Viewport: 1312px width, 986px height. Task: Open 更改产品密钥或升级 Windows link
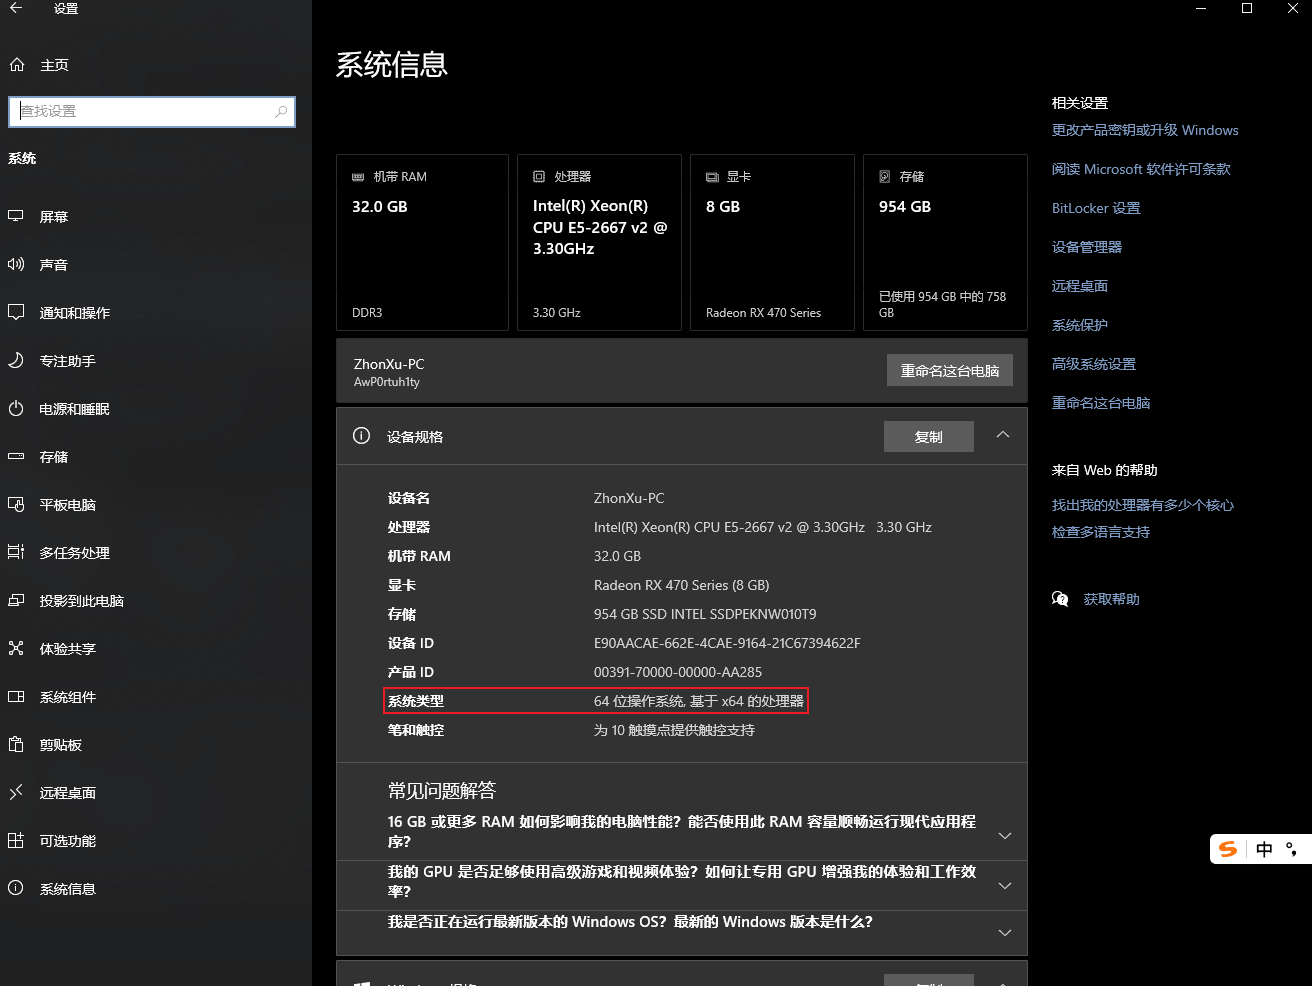coord(1145,130)
